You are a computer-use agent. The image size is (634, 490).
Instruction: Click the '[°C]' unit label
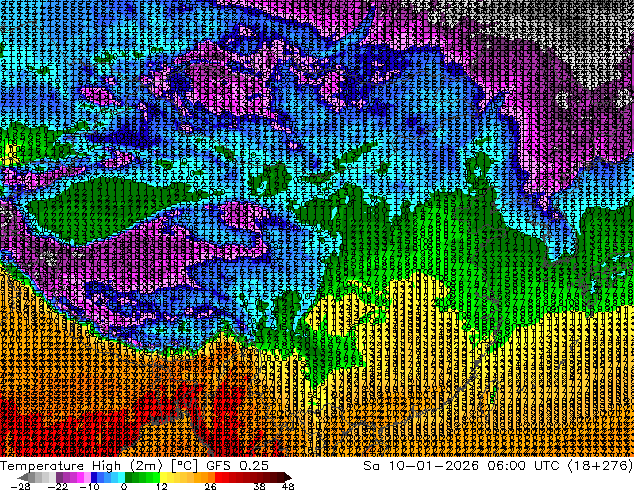click(184, 466)
